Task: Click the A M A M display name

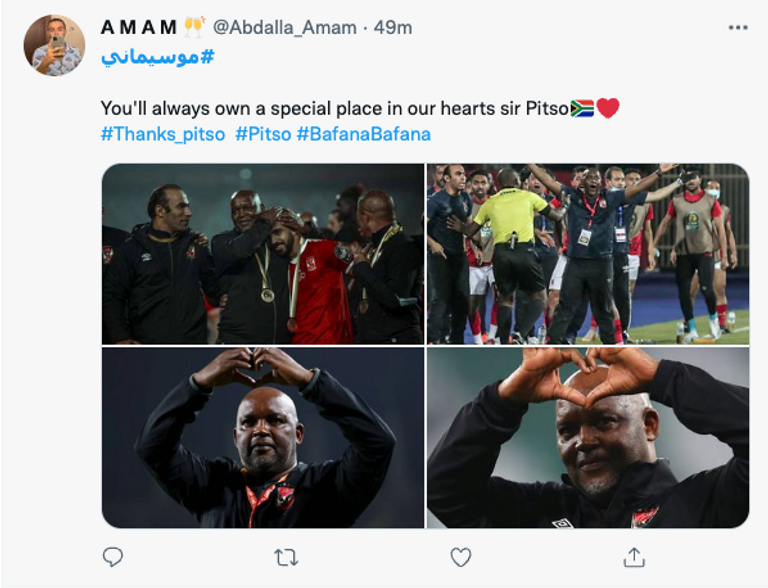Action: (x=139, y=27)
